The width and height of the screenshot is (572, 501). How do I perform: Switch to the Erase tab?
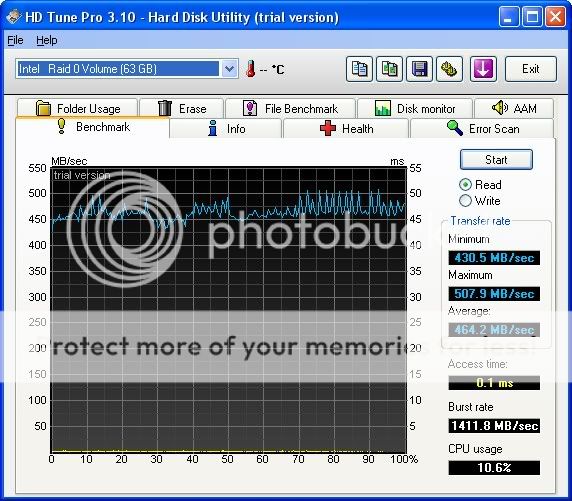pos(182,108)
